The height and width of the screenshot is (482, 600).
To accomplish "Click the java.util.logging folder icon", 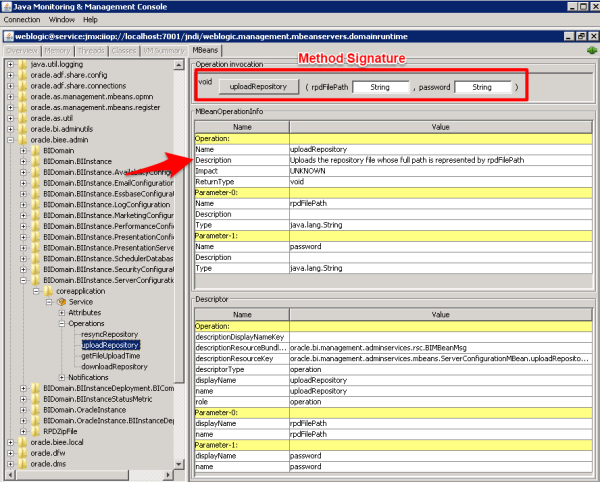I will point(22,64).
